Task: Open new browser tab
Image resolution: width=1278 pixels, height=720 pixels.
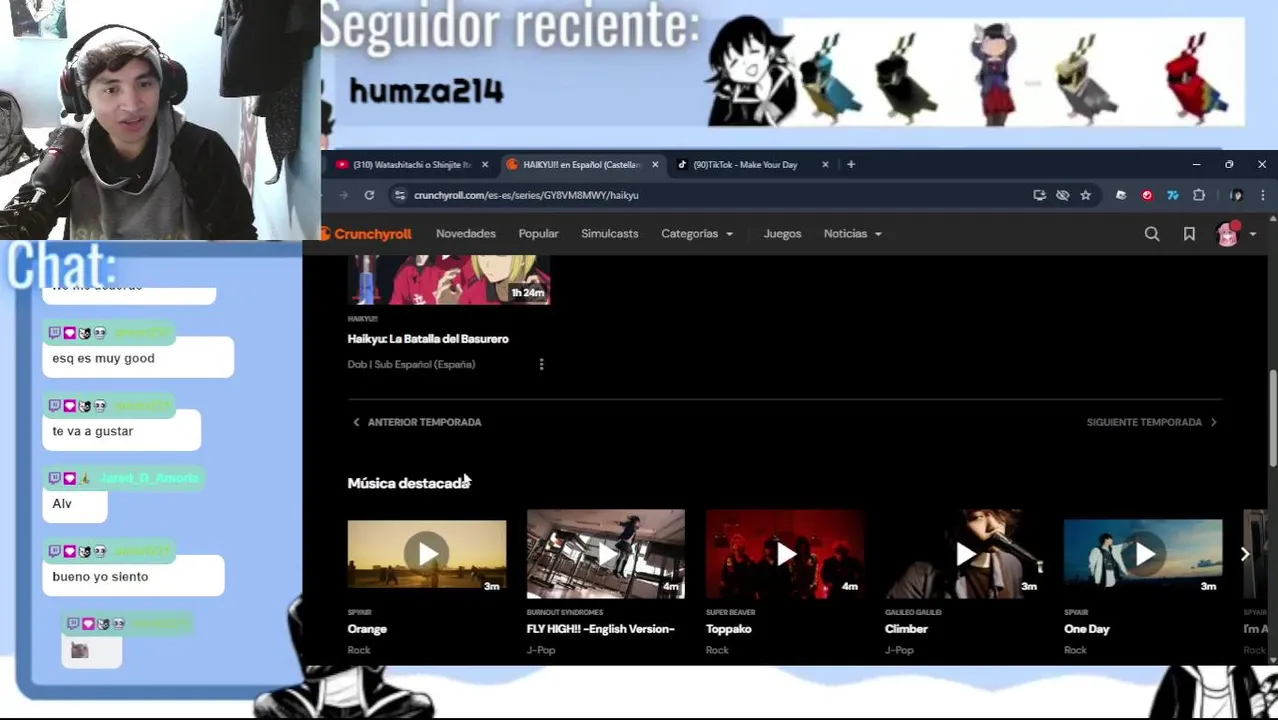Action: pos(851,164)
